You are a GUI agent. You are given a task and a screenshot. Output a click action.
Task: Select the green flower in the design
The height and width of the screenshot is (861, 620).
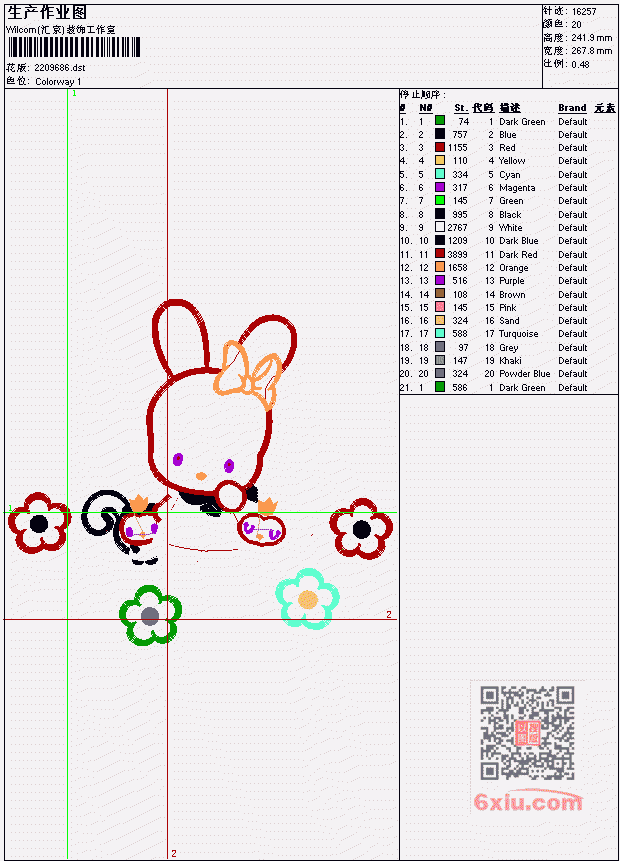[150, 615]
